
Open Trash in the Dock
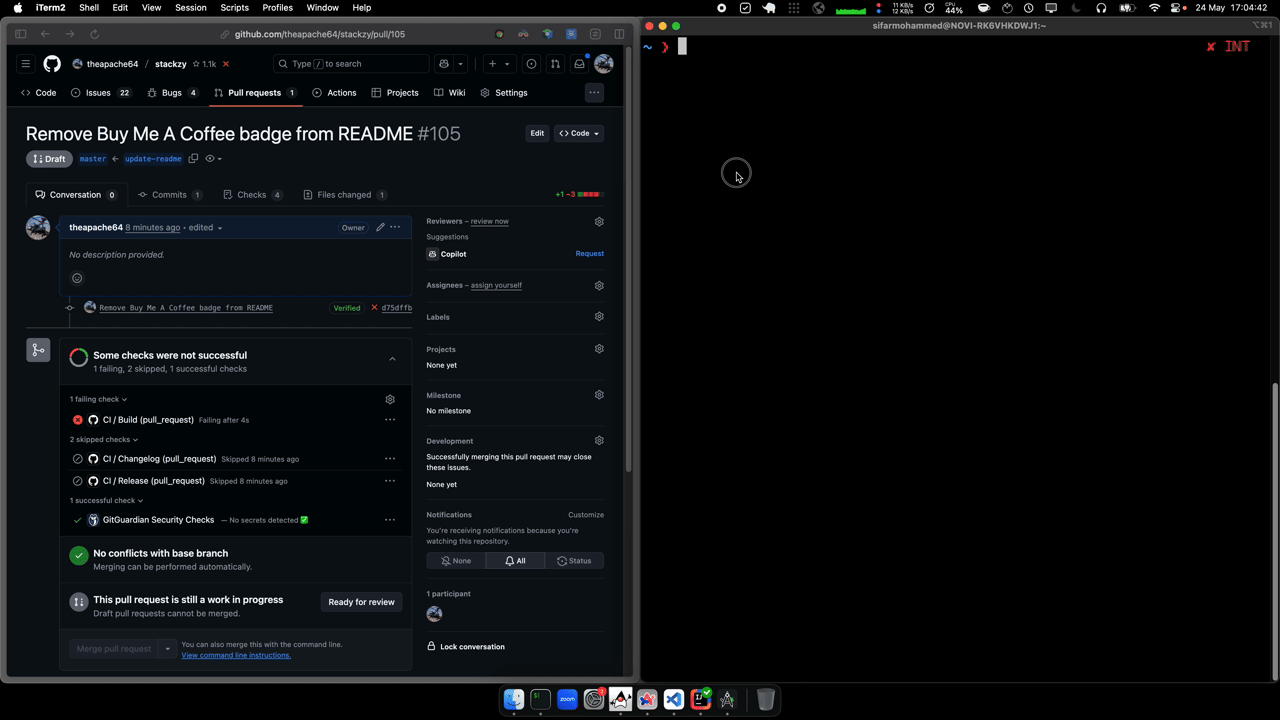pos(765,699)
